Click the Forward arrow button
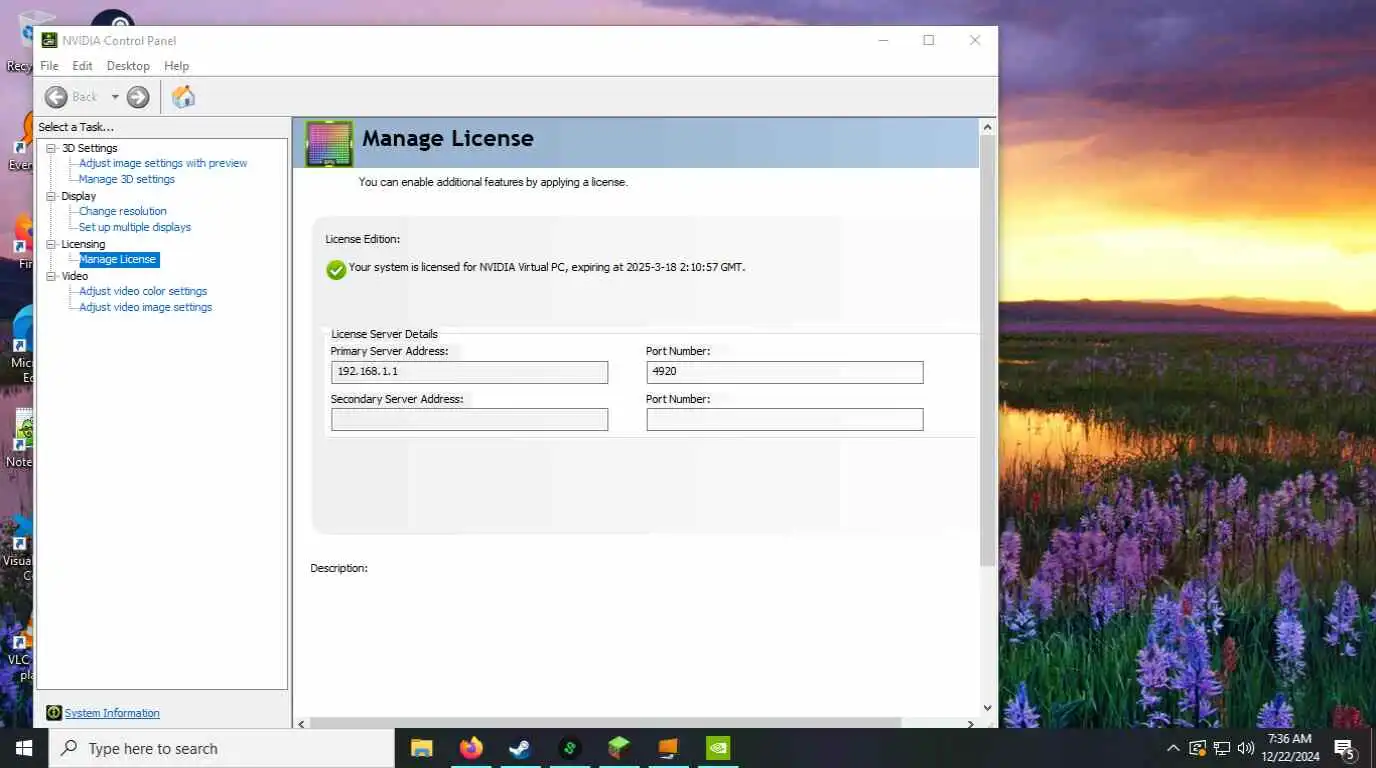The width and height of the screenshot is (1376, 768). [x=138, y=97]
